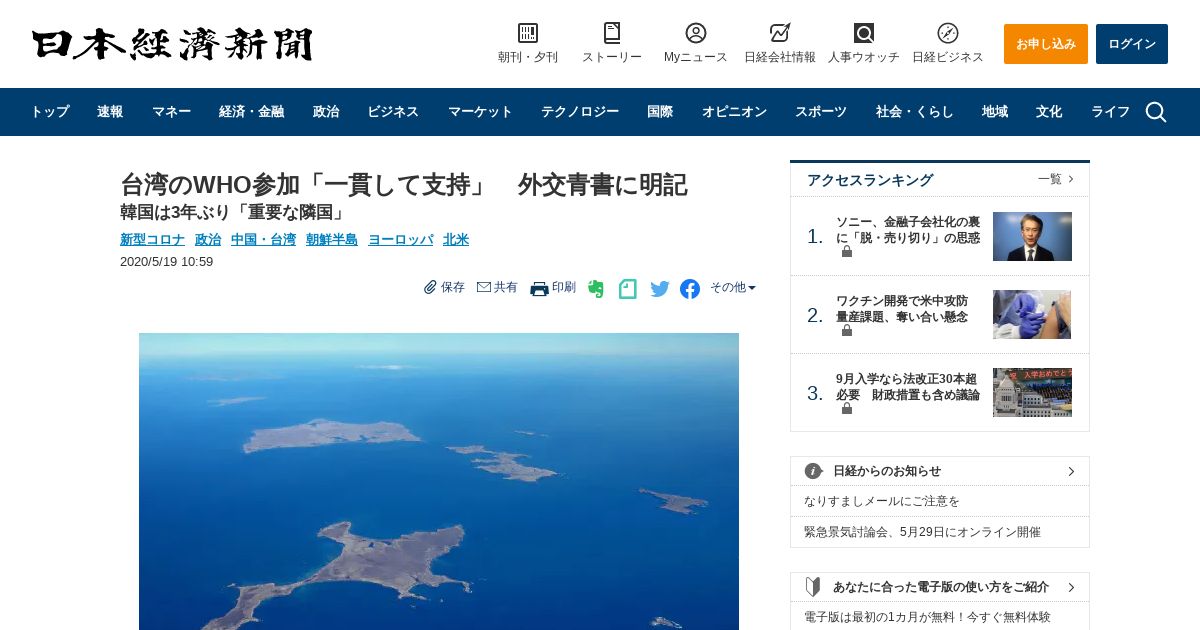Follow the 朝鮮半島 topic tag
Image resolution: width=1200 pixels, height=630 pixels.
coord(332,240)
